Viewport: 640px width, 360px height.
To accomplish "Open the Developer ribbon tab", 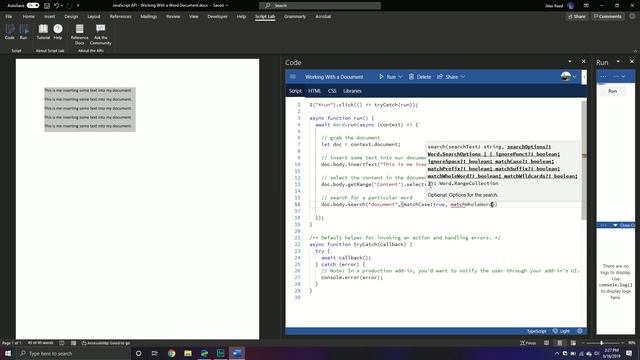I will point(217,17).
